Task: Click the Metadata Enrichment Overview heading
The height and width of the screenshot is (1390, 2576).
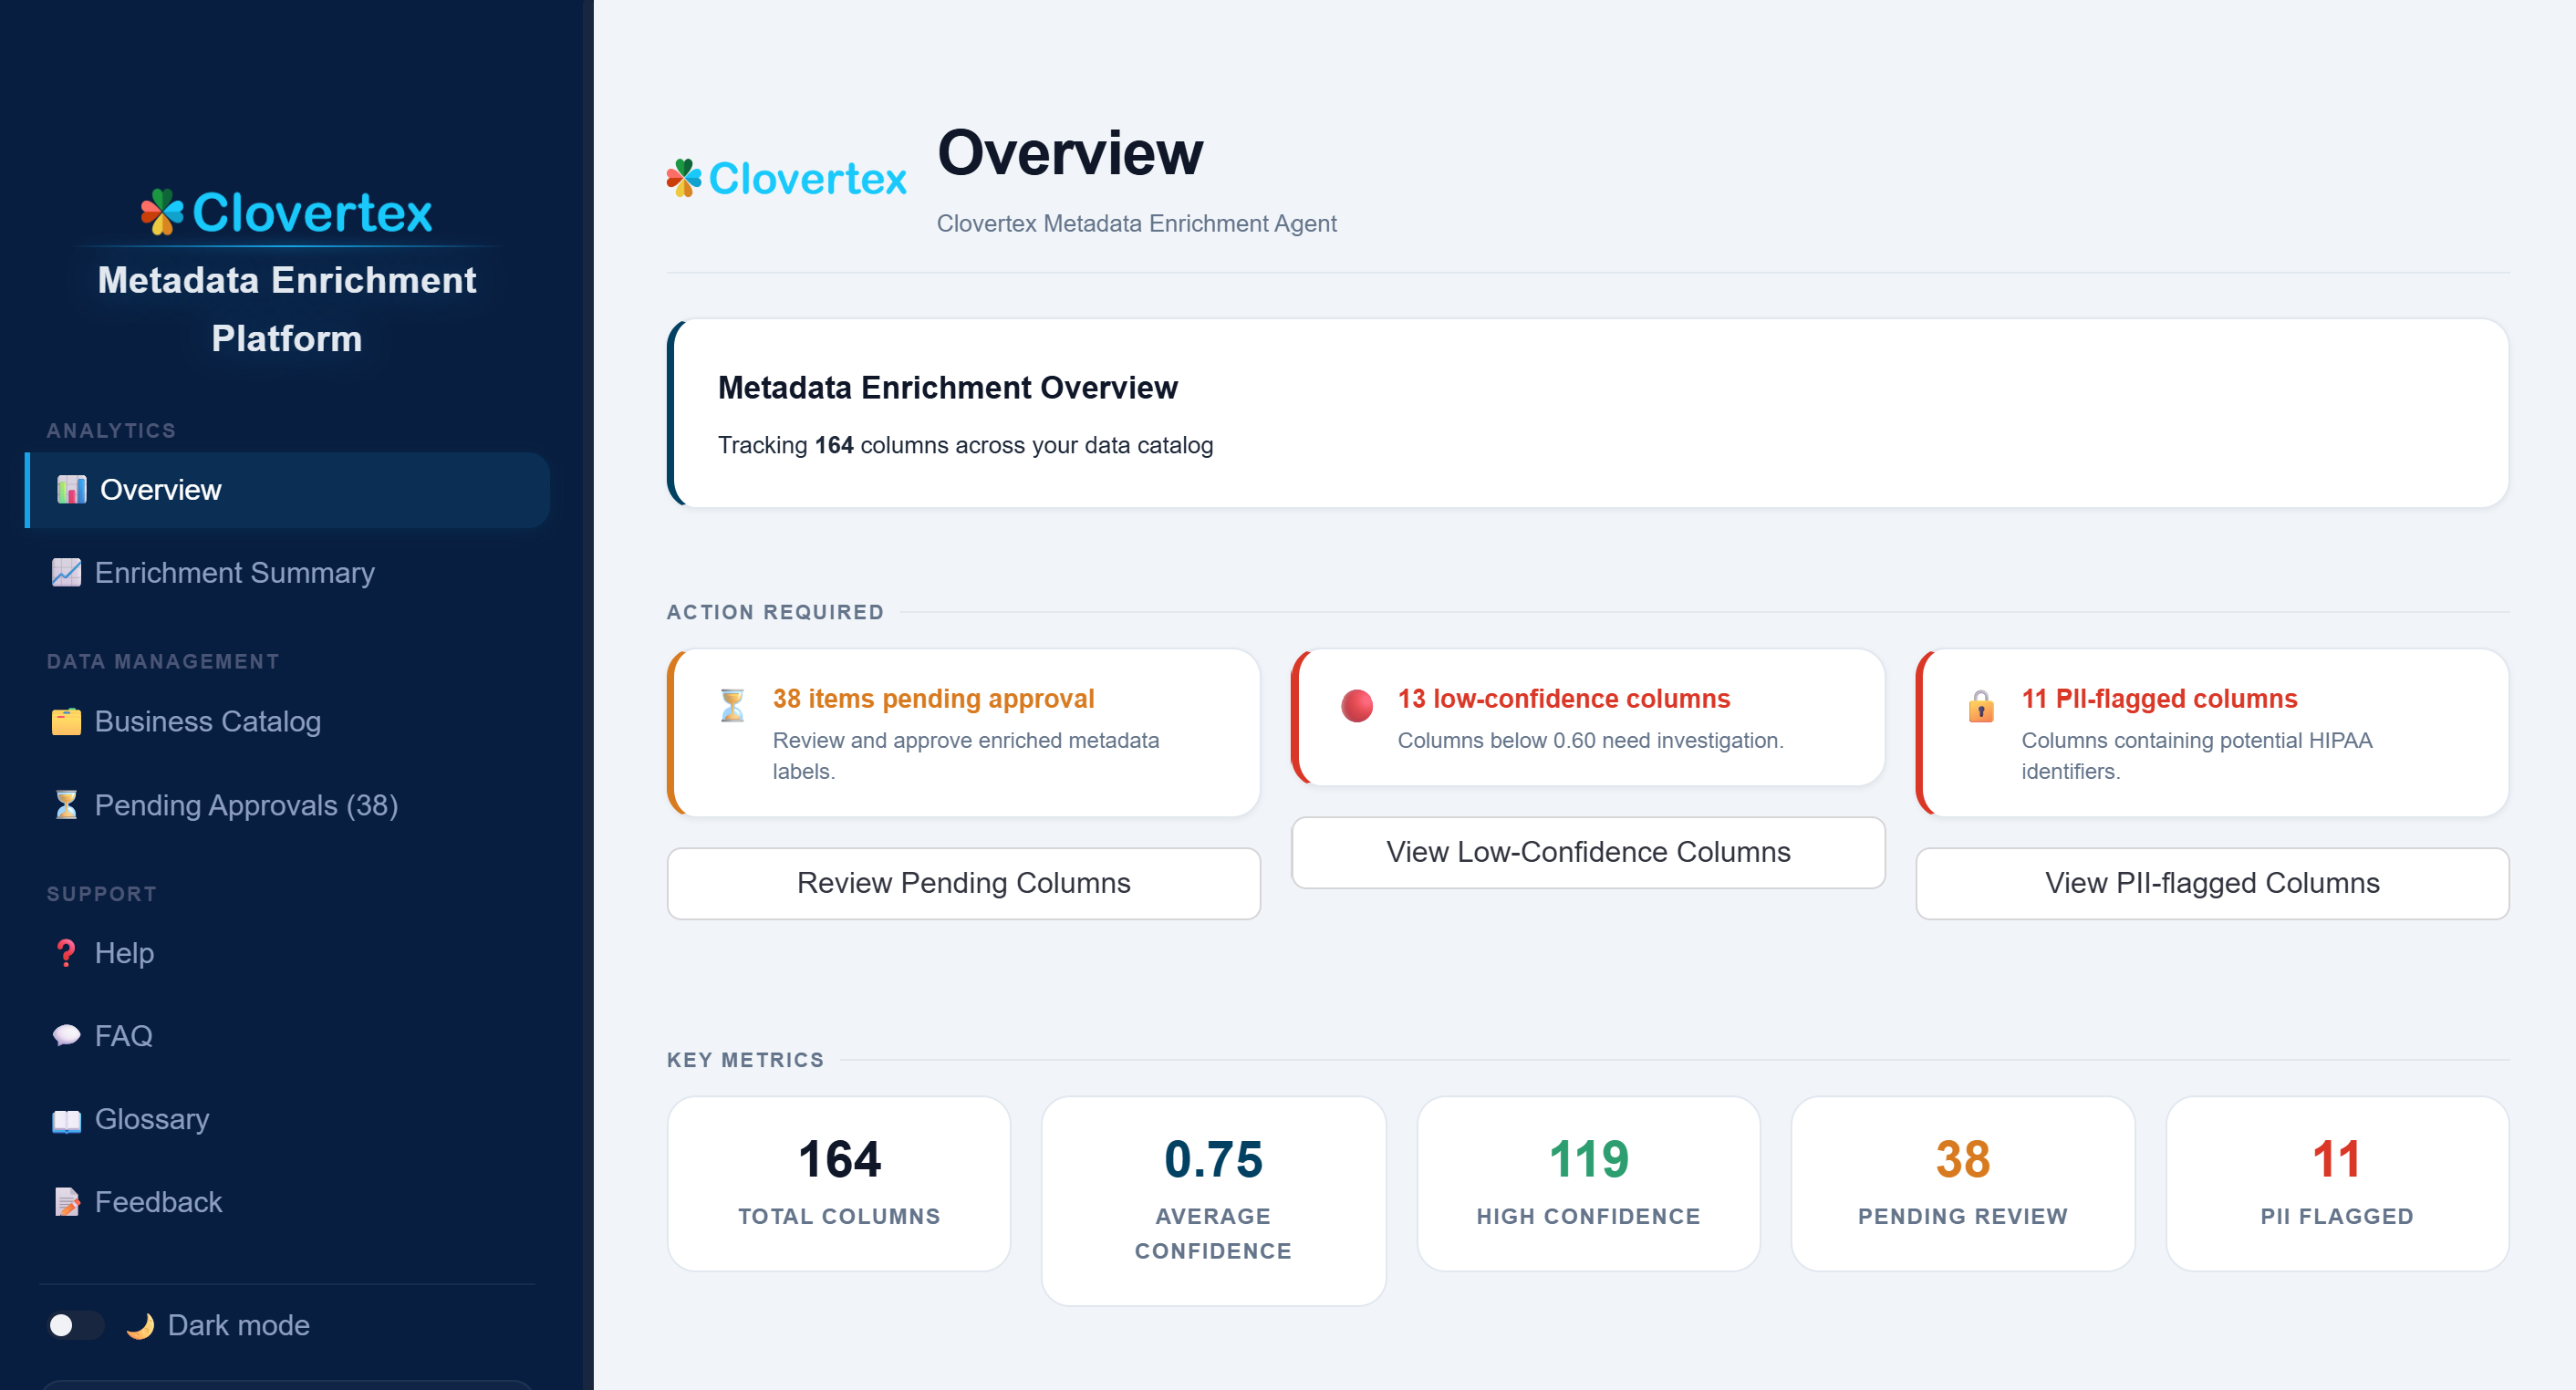Action: [947, 387]
